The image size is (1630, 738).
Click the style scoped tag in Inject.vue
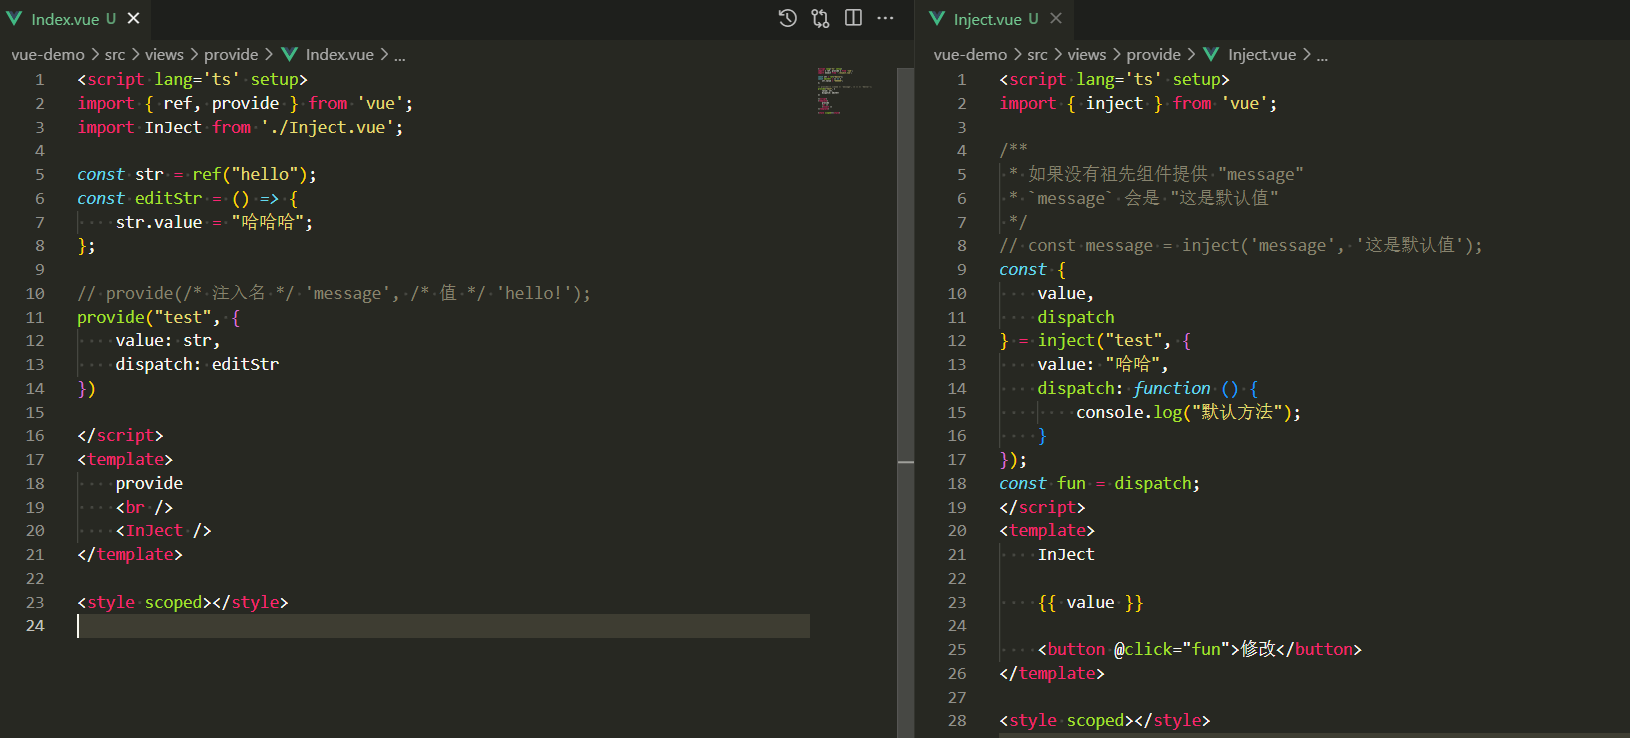(x=1105, y=721)
